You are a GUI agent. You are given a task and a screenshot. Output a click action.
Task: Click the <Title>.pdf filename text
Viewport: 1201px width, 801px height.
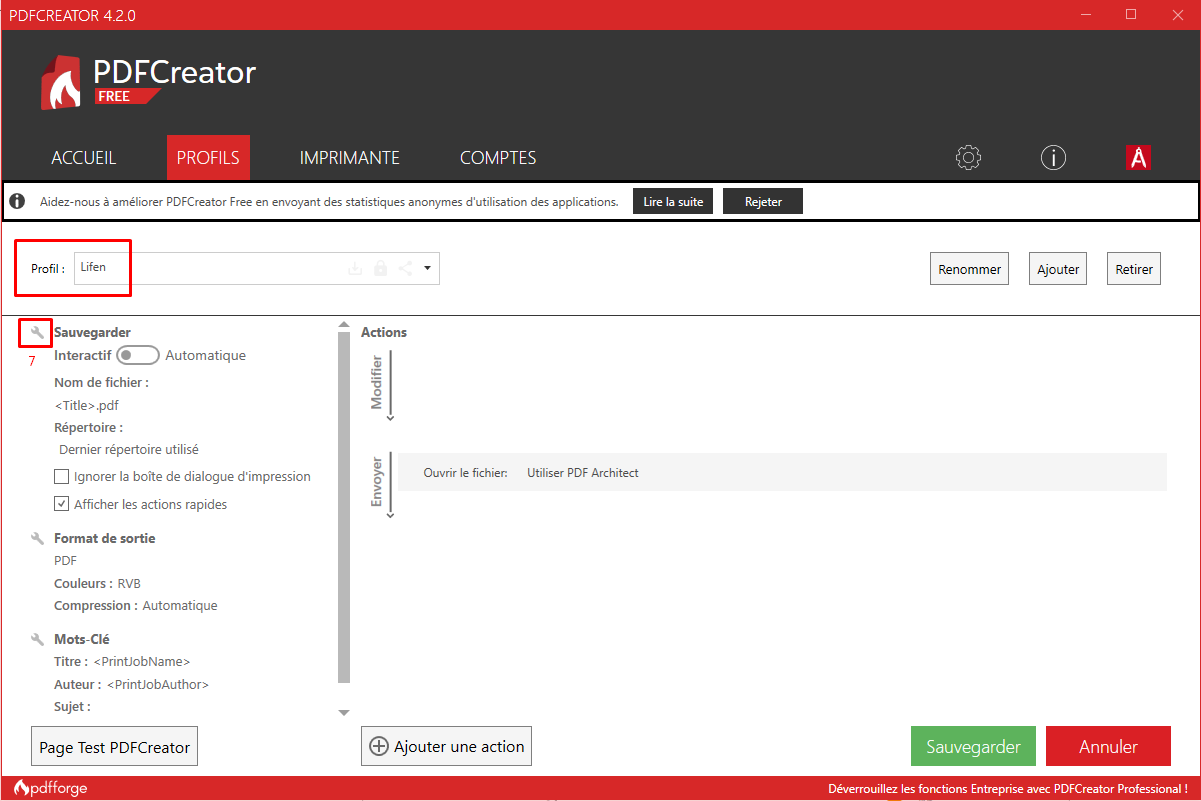coord(86,405)
